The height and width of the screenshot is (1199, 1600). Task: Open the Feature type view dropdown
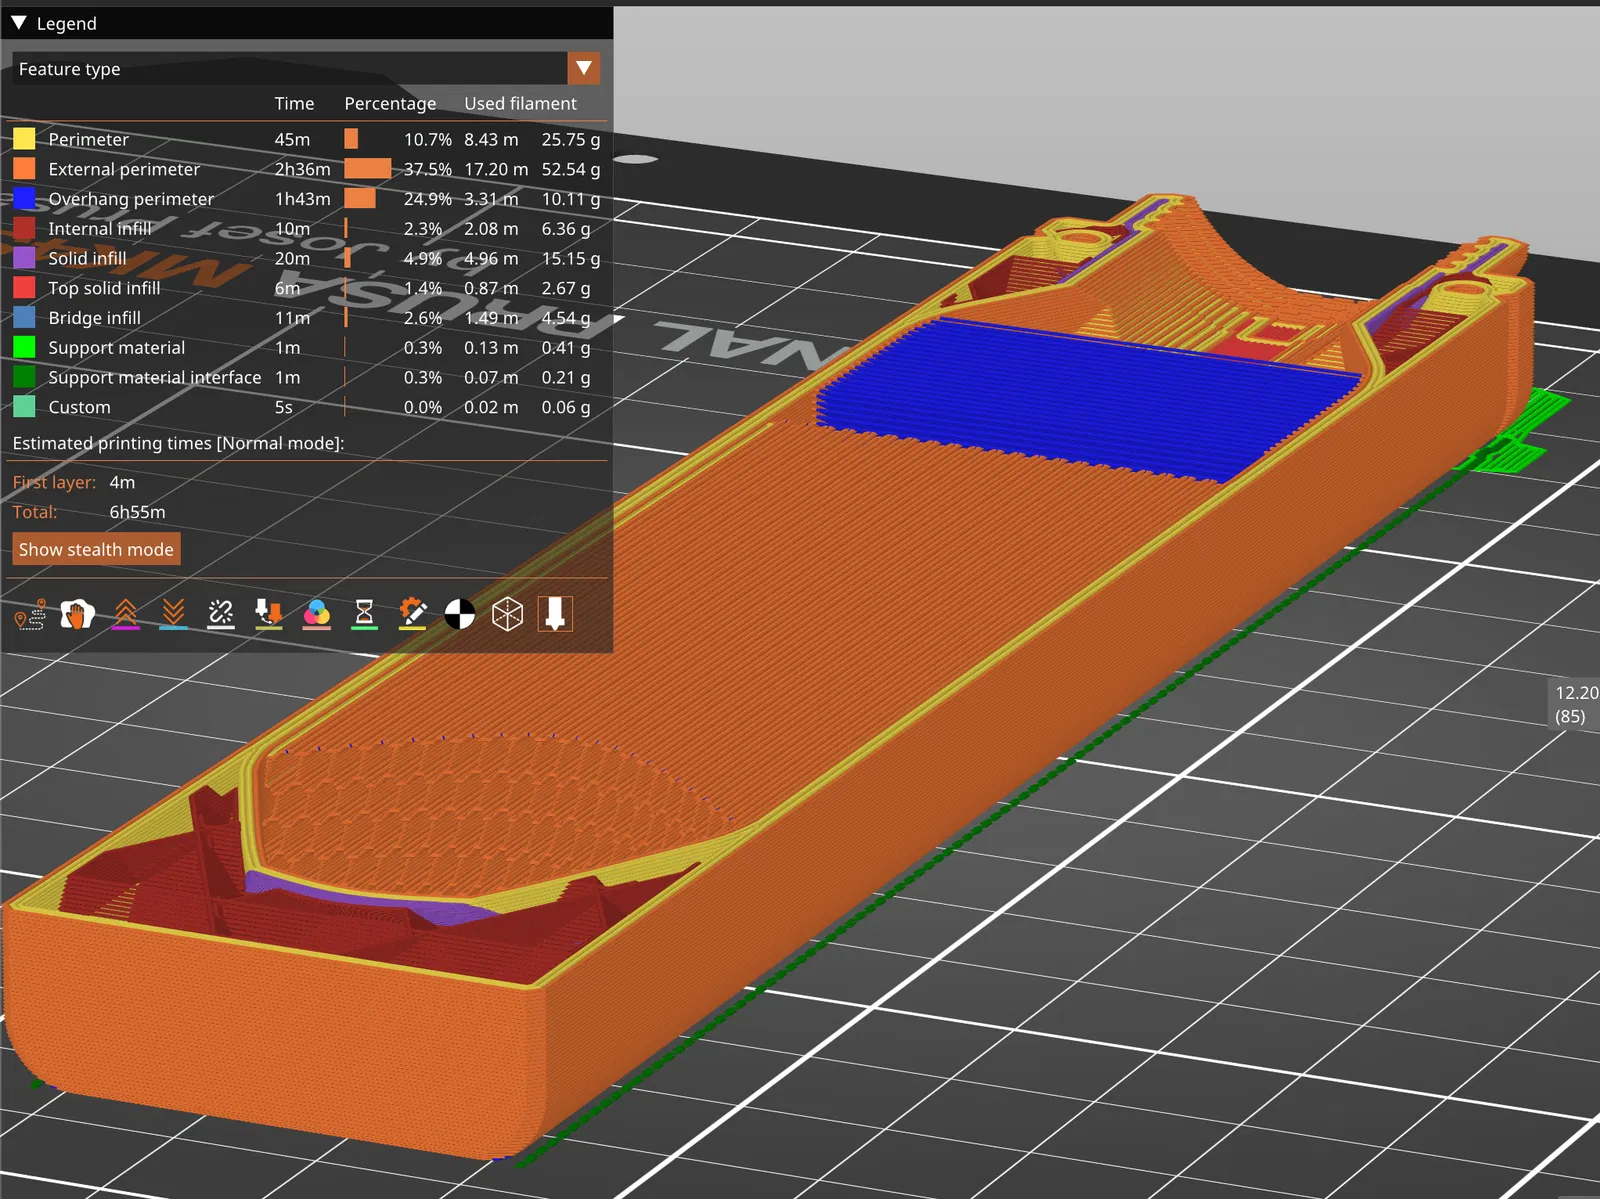click(583, 69)
